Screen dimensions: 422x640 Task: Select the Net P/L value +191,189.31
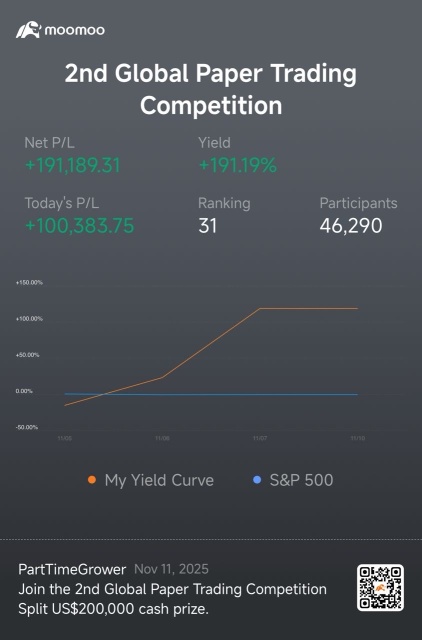[x=73, y=165]
